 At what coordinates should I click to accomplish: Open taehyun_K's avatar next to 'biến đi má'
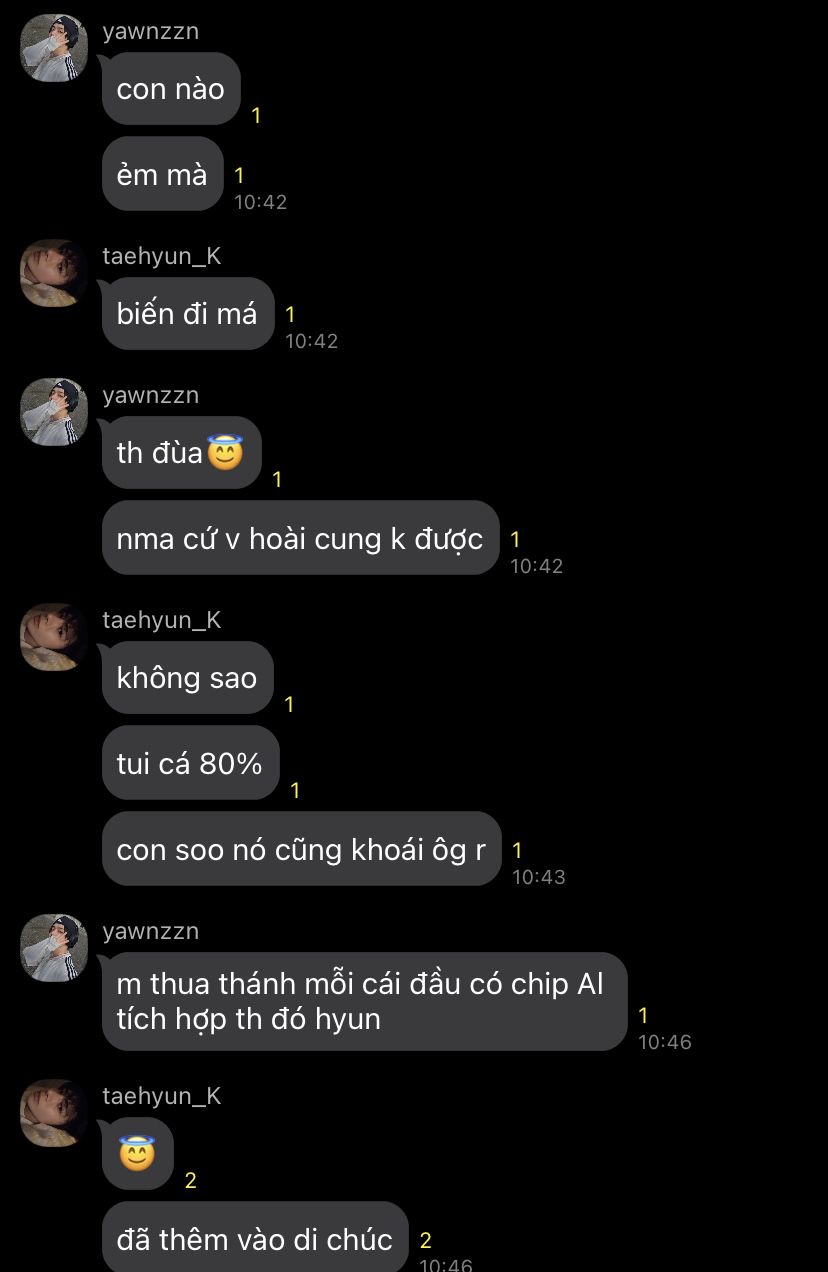click(54, 273)
